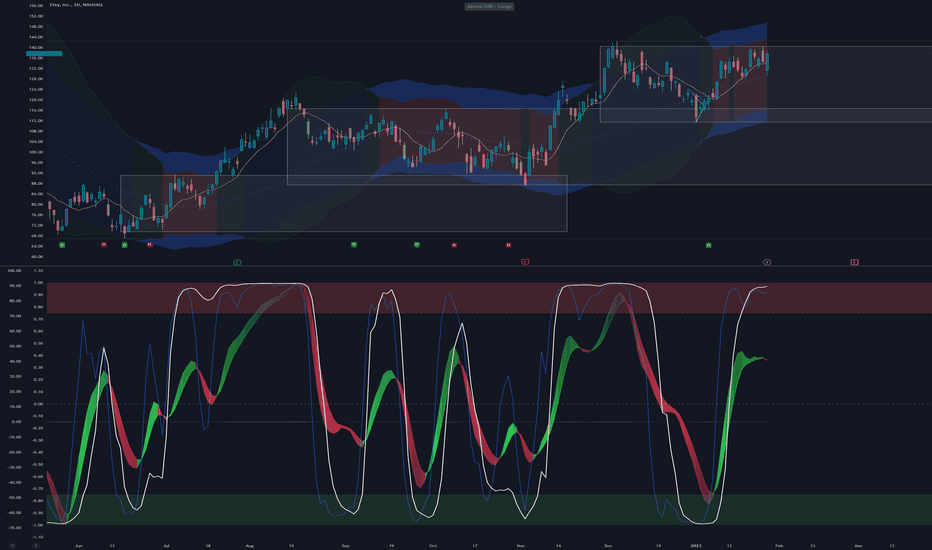Click the -70.00 oscillator scale value
The width and height of the screenshot is (932, 550).
pyautogui.click(x=14, y=527)
